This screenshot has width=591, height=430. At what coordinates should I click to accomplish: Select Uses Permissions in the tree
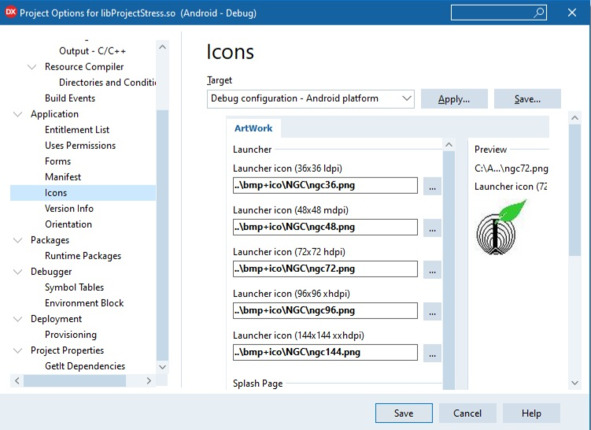click(80, 145)
